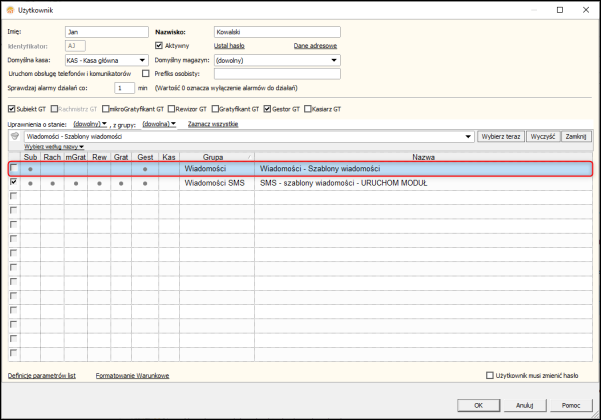Close the Użytkownik window

(586, 10)
